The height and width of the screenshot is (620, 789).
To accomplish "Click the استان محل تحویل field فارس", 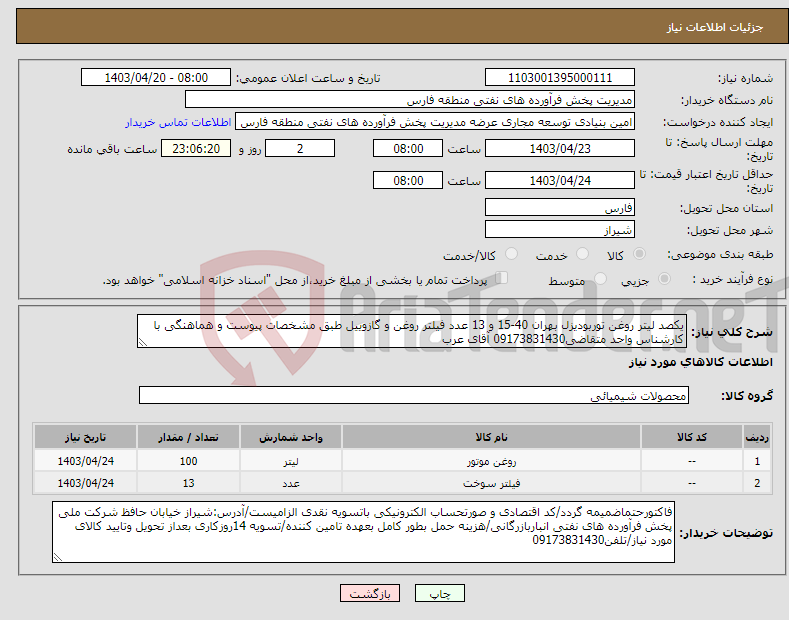I will [560, 207].
